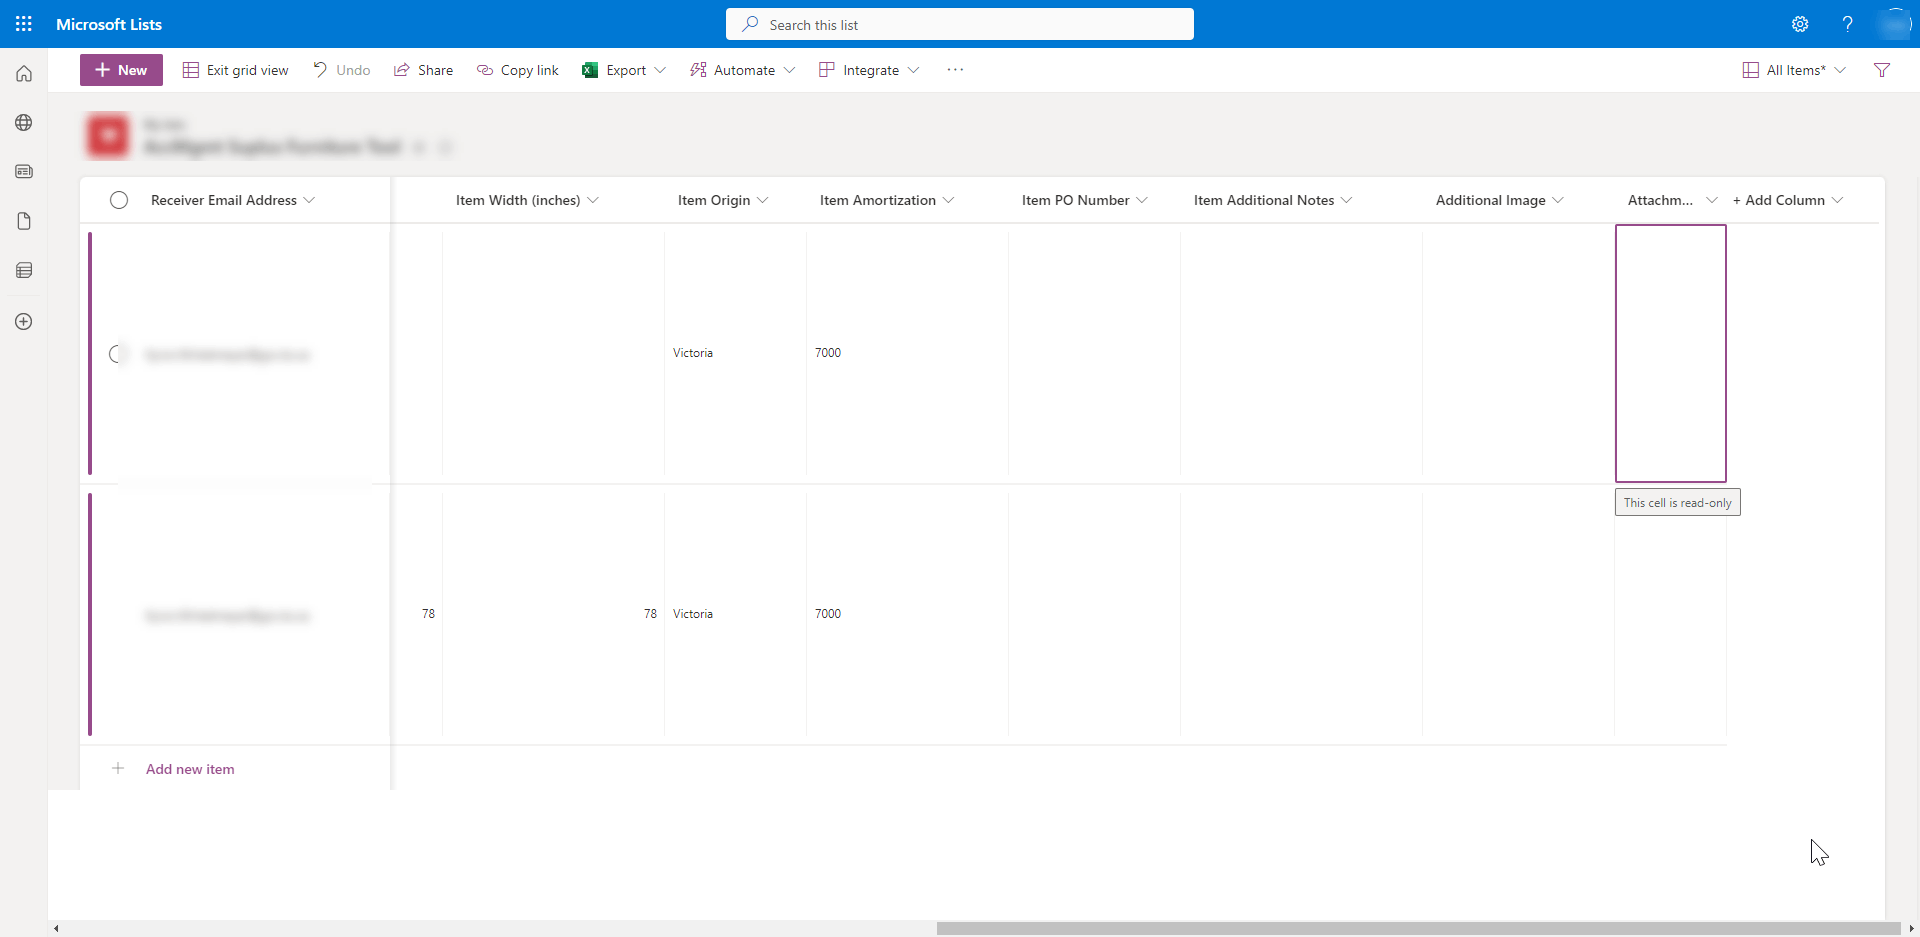Open Item Origin column header menu
This screenshot has width=1920, height=937.
pos(723,200)
